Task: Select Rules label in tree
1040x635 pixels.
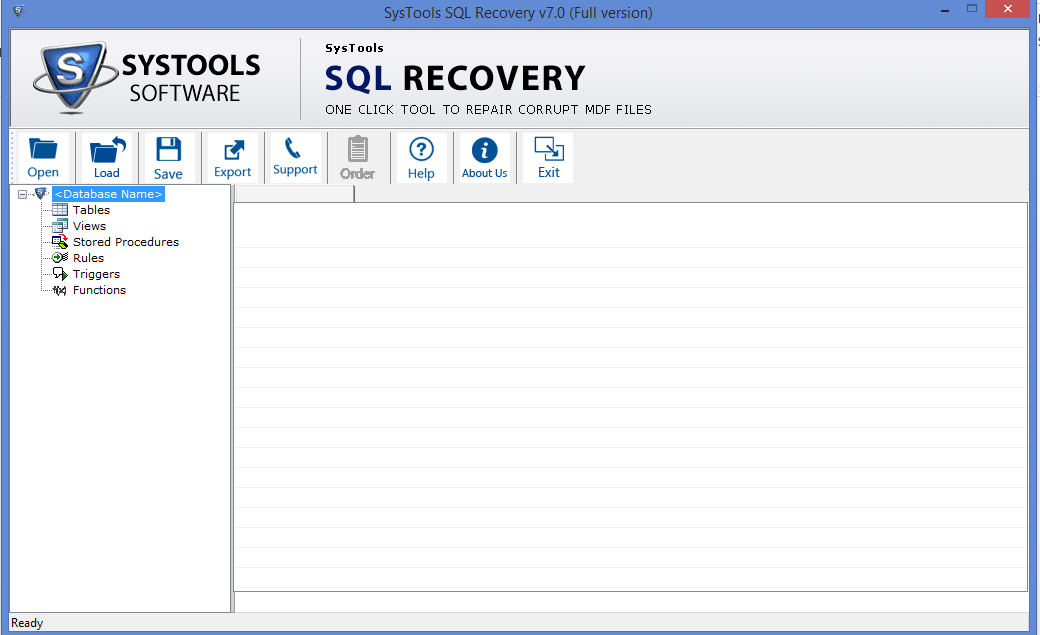Action: click(88, 257)
